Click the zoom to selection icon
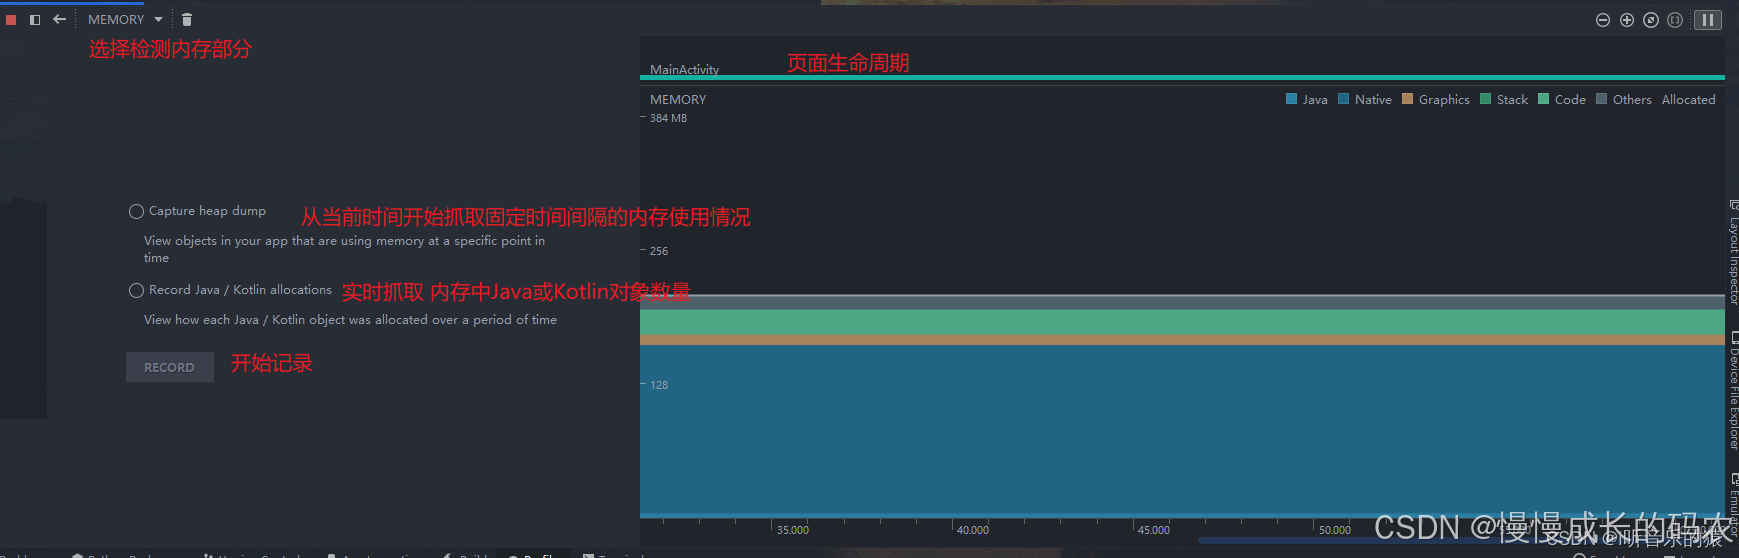 click(x=1675, y=20)
